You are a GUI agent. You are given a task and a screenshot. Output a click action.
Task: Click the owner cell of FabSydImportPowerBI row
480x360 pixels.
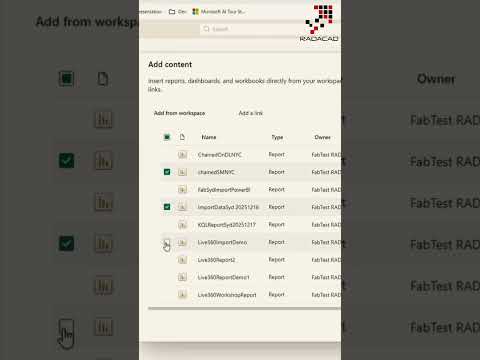click(x=326, y=190)
